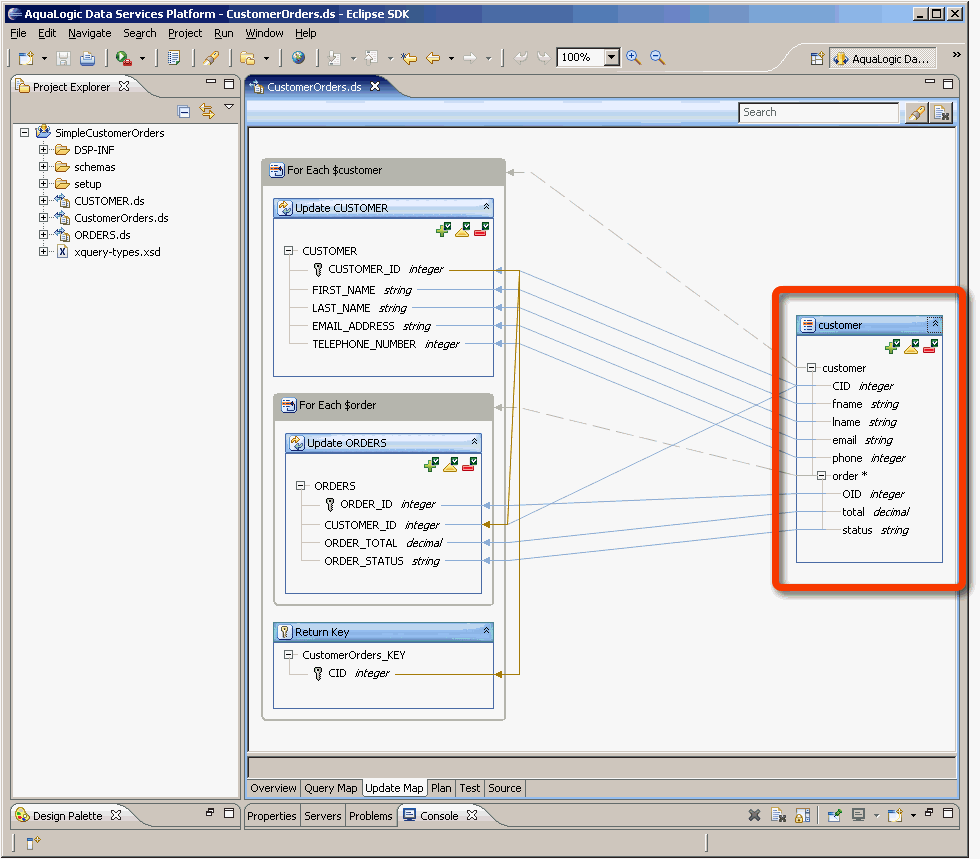Select xquery-types.xsd in Project Explorer

pyautogui.click(x=117, y=252)
